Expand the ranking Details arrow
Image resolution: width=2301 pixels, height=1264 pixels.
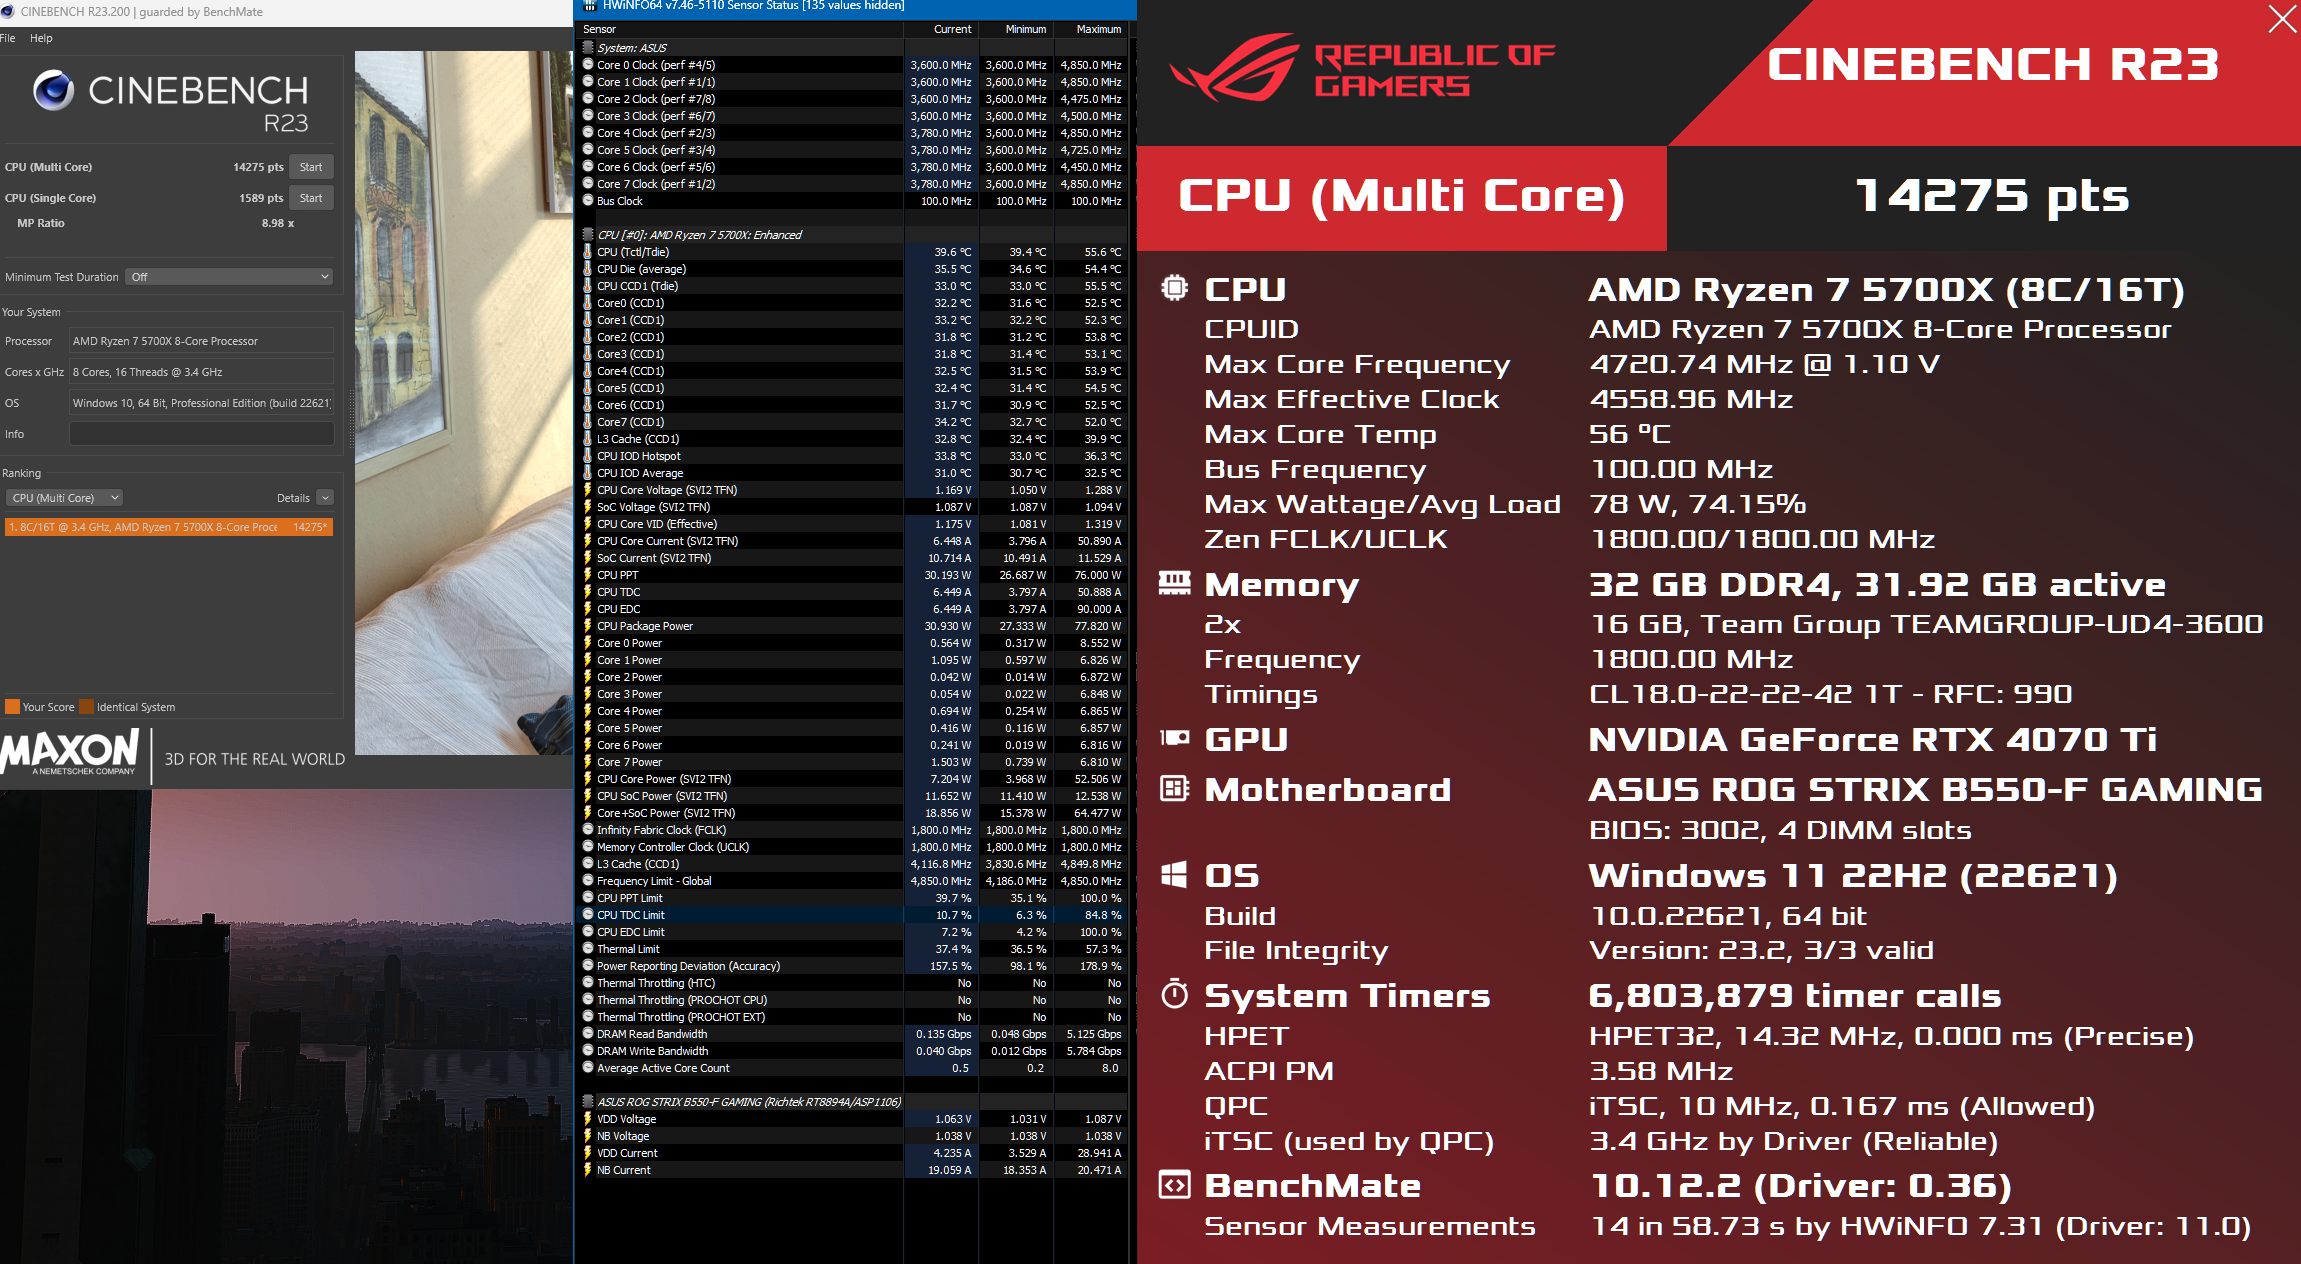pos(325,498)
